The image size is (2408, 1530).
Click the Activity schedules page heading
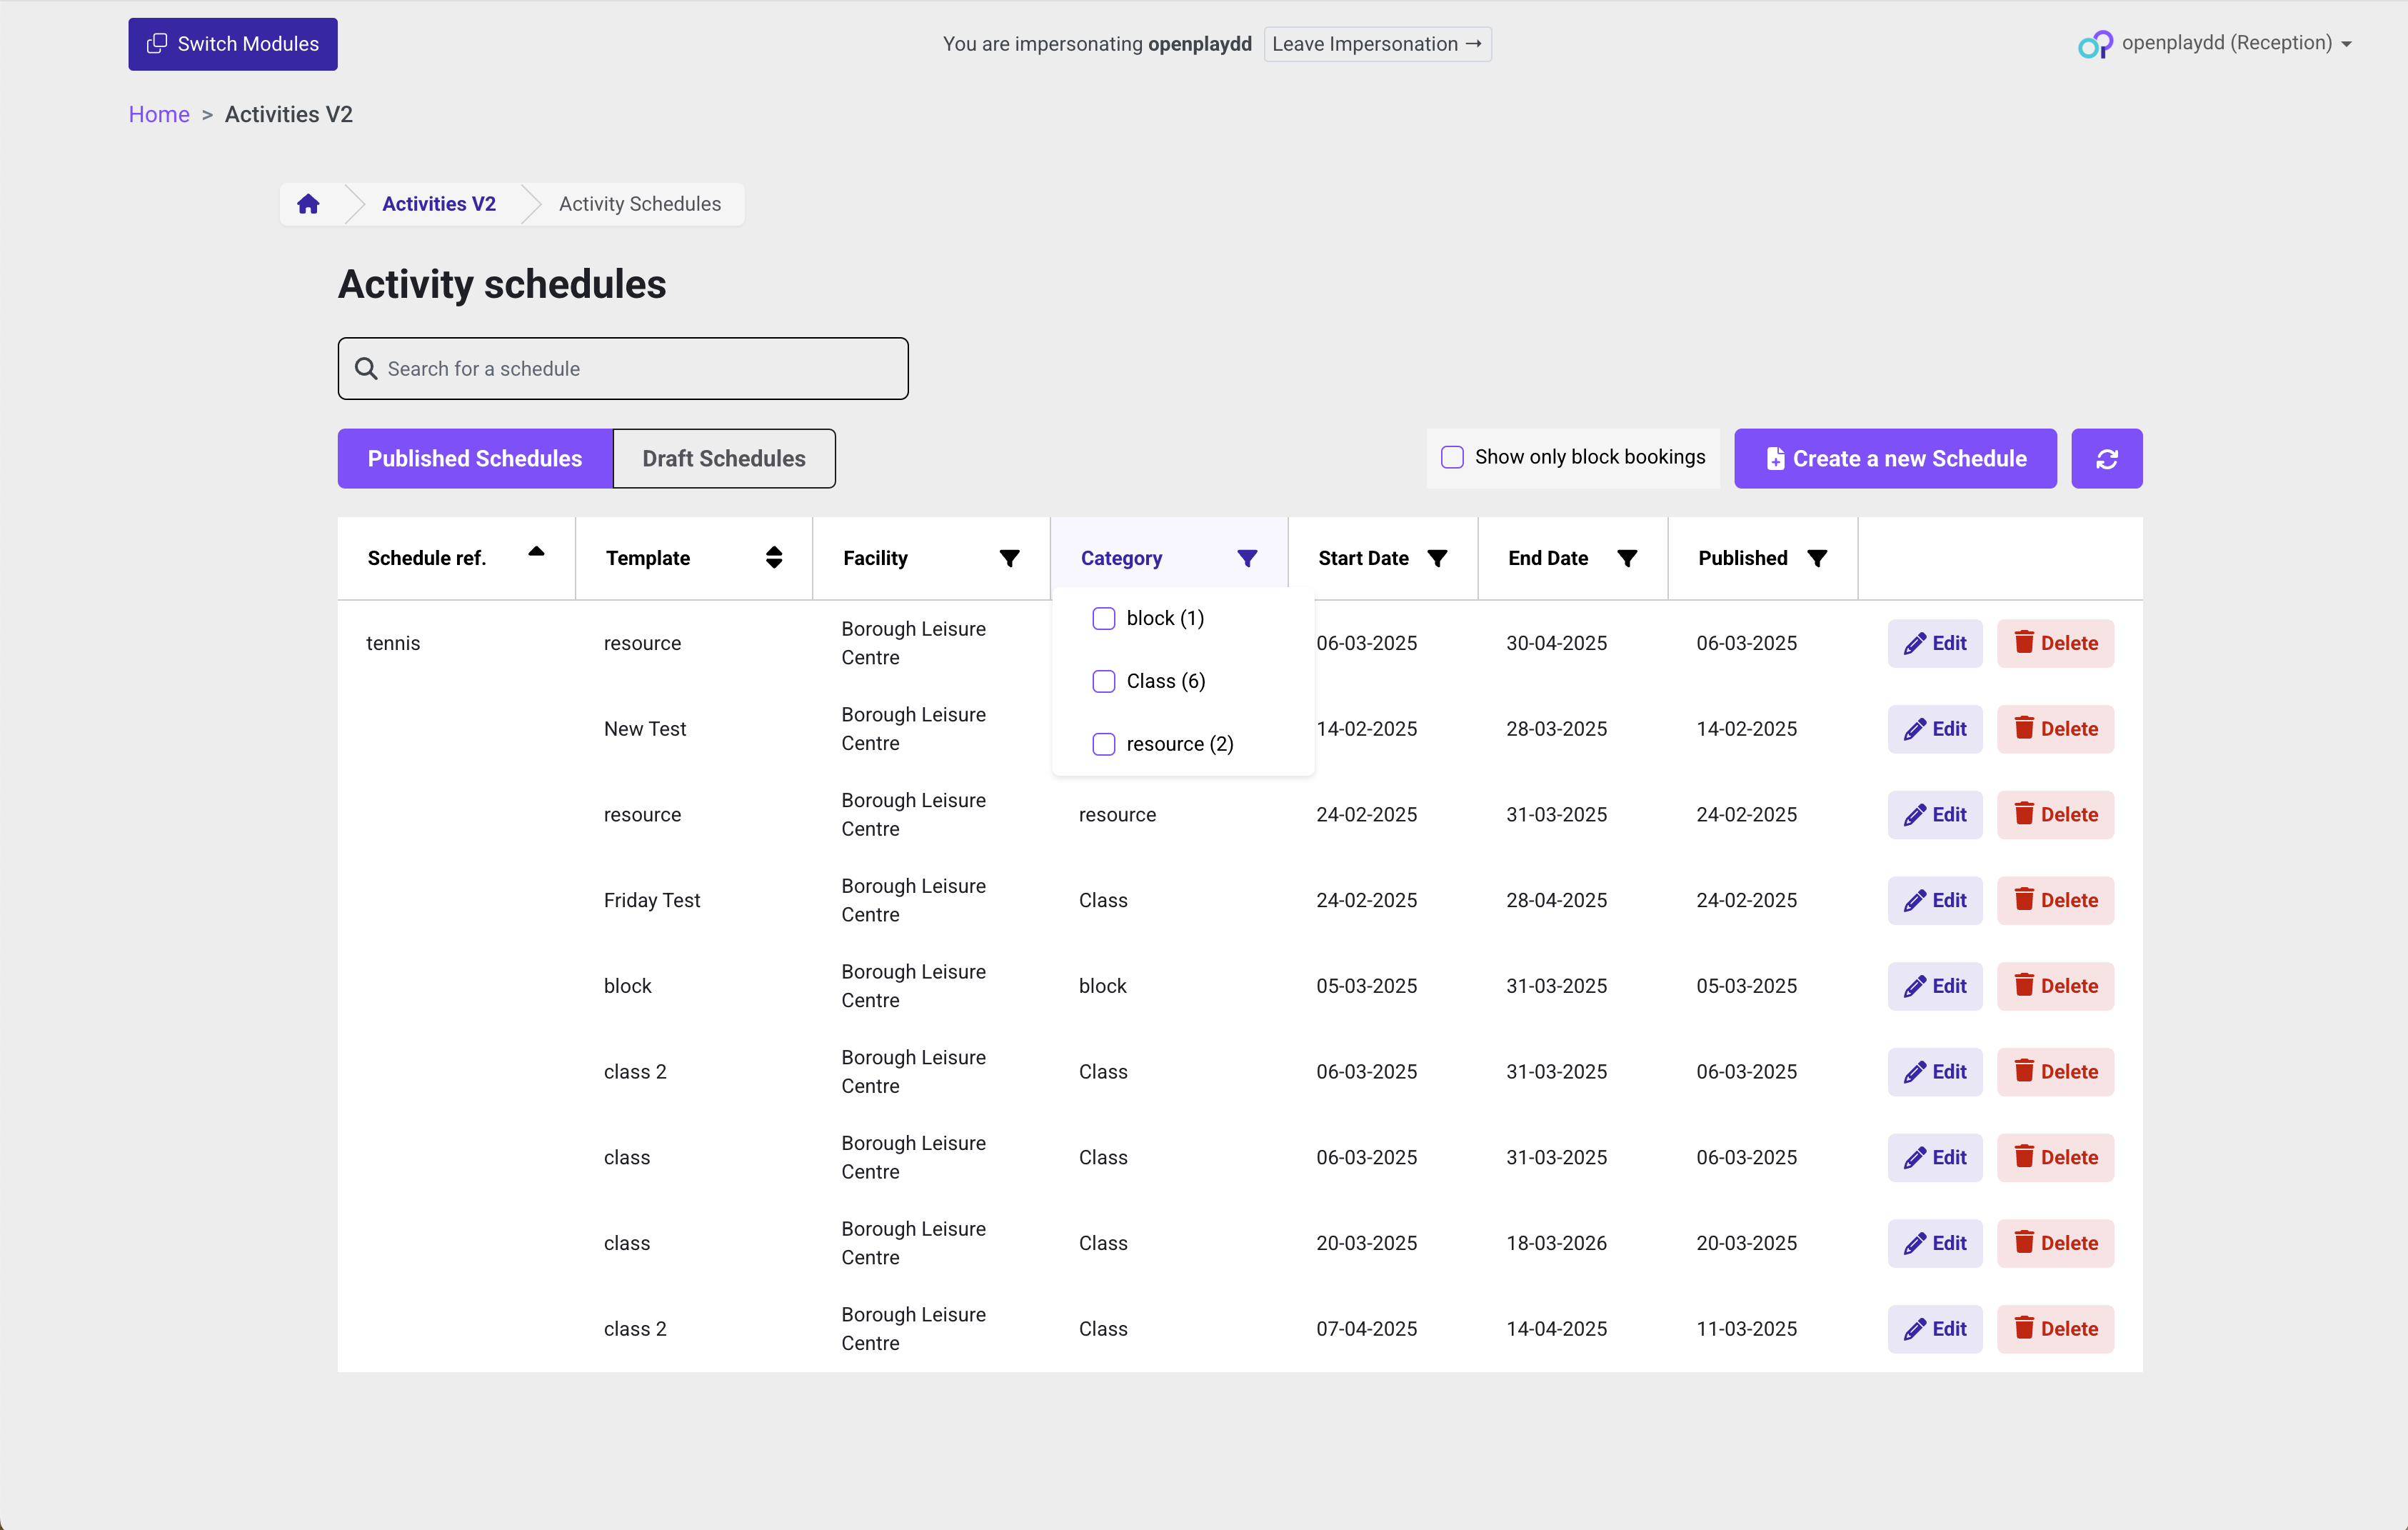pos(502,284)
